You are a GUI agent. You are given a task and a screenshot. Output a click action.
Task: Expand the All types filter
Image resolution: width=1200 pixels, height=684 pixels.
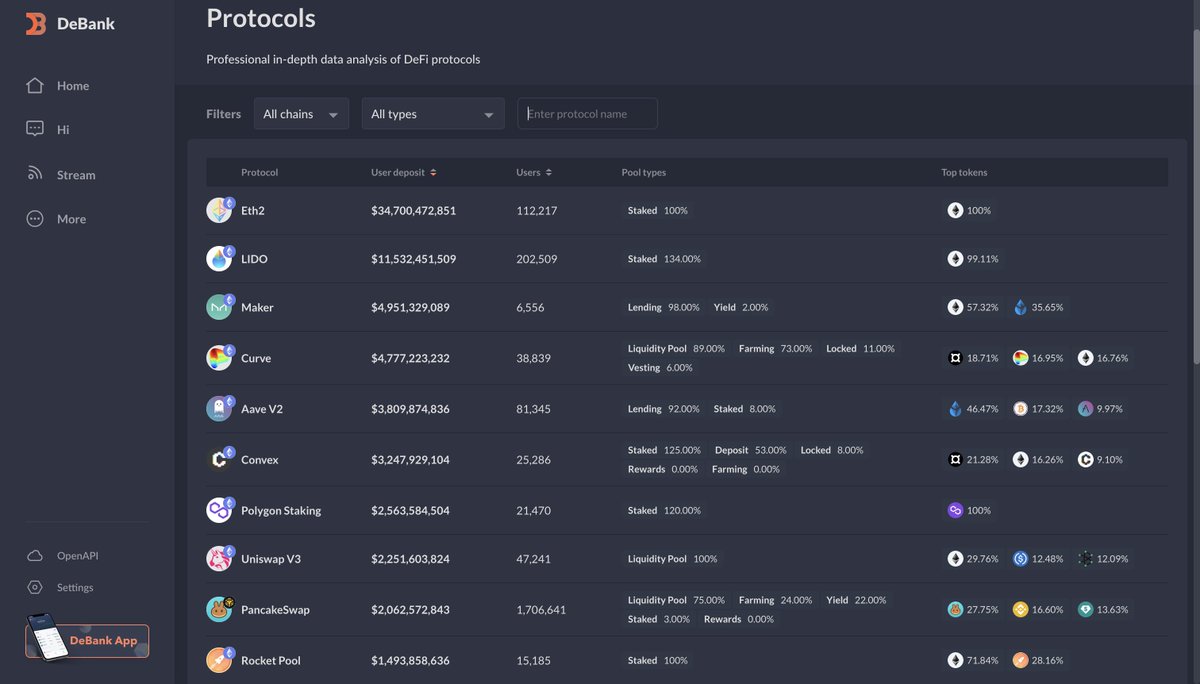pos(432,113)
